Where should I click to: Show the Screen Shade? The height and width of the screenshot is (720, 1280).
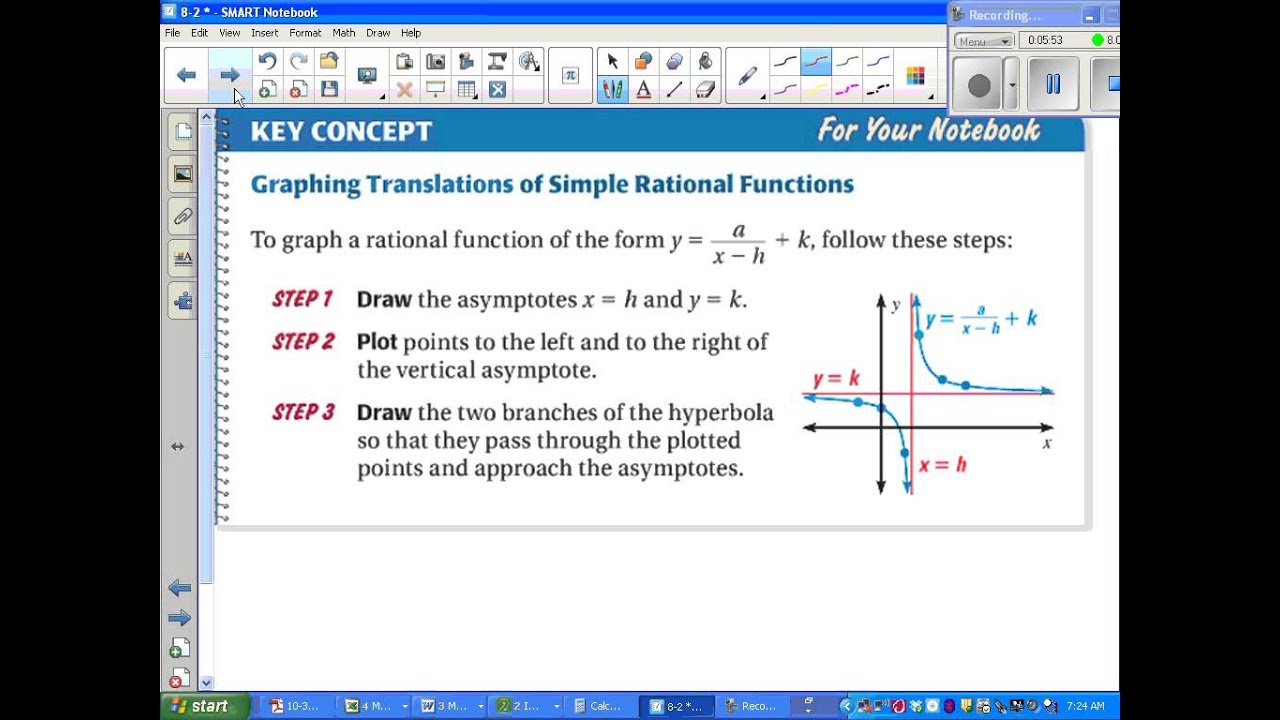(x=435, y=90)
